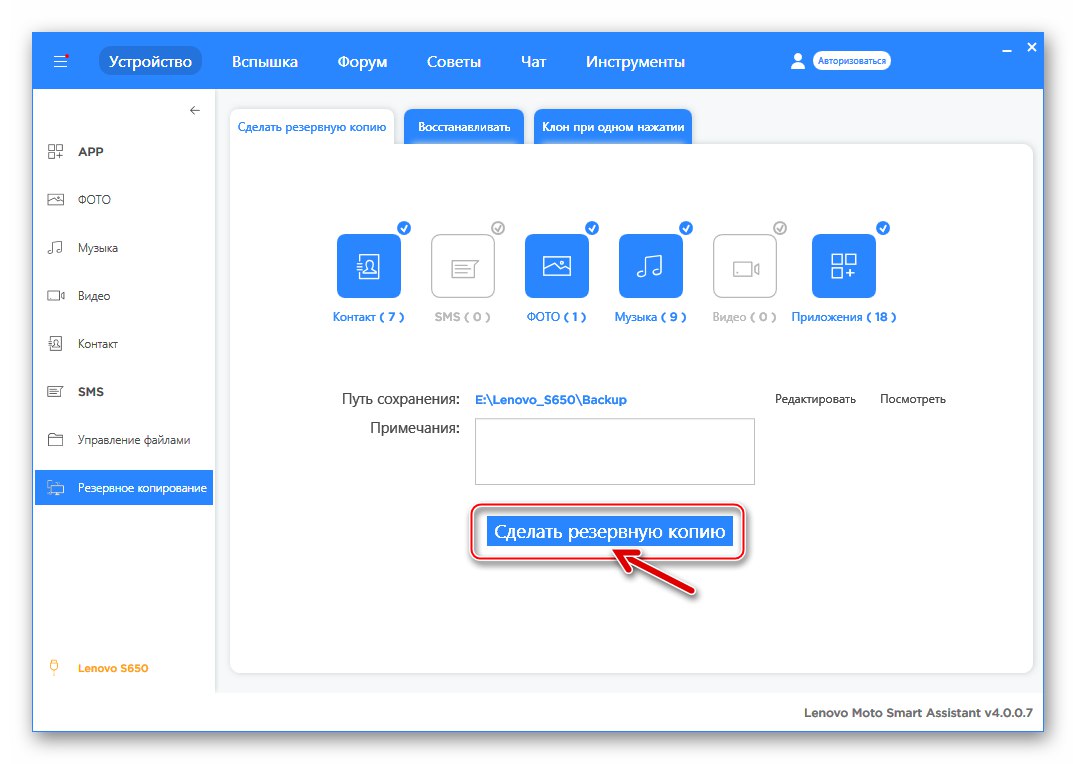Click the Lenovo S650 device label
This screenshot has width=1076, height=764.
pyautogui.click(x=113, y=668)
